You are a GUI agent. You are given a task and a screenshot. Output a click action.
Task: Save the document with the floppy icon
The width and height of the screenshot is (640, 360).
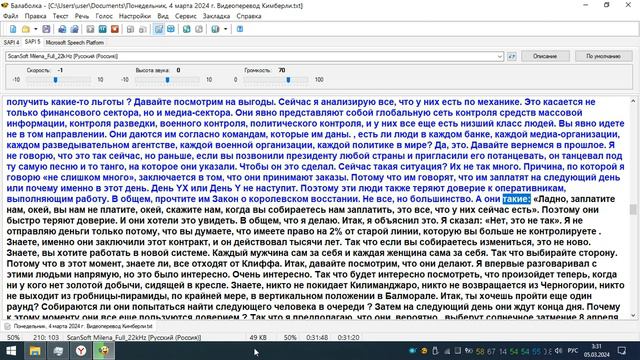(x=46, y=29)
